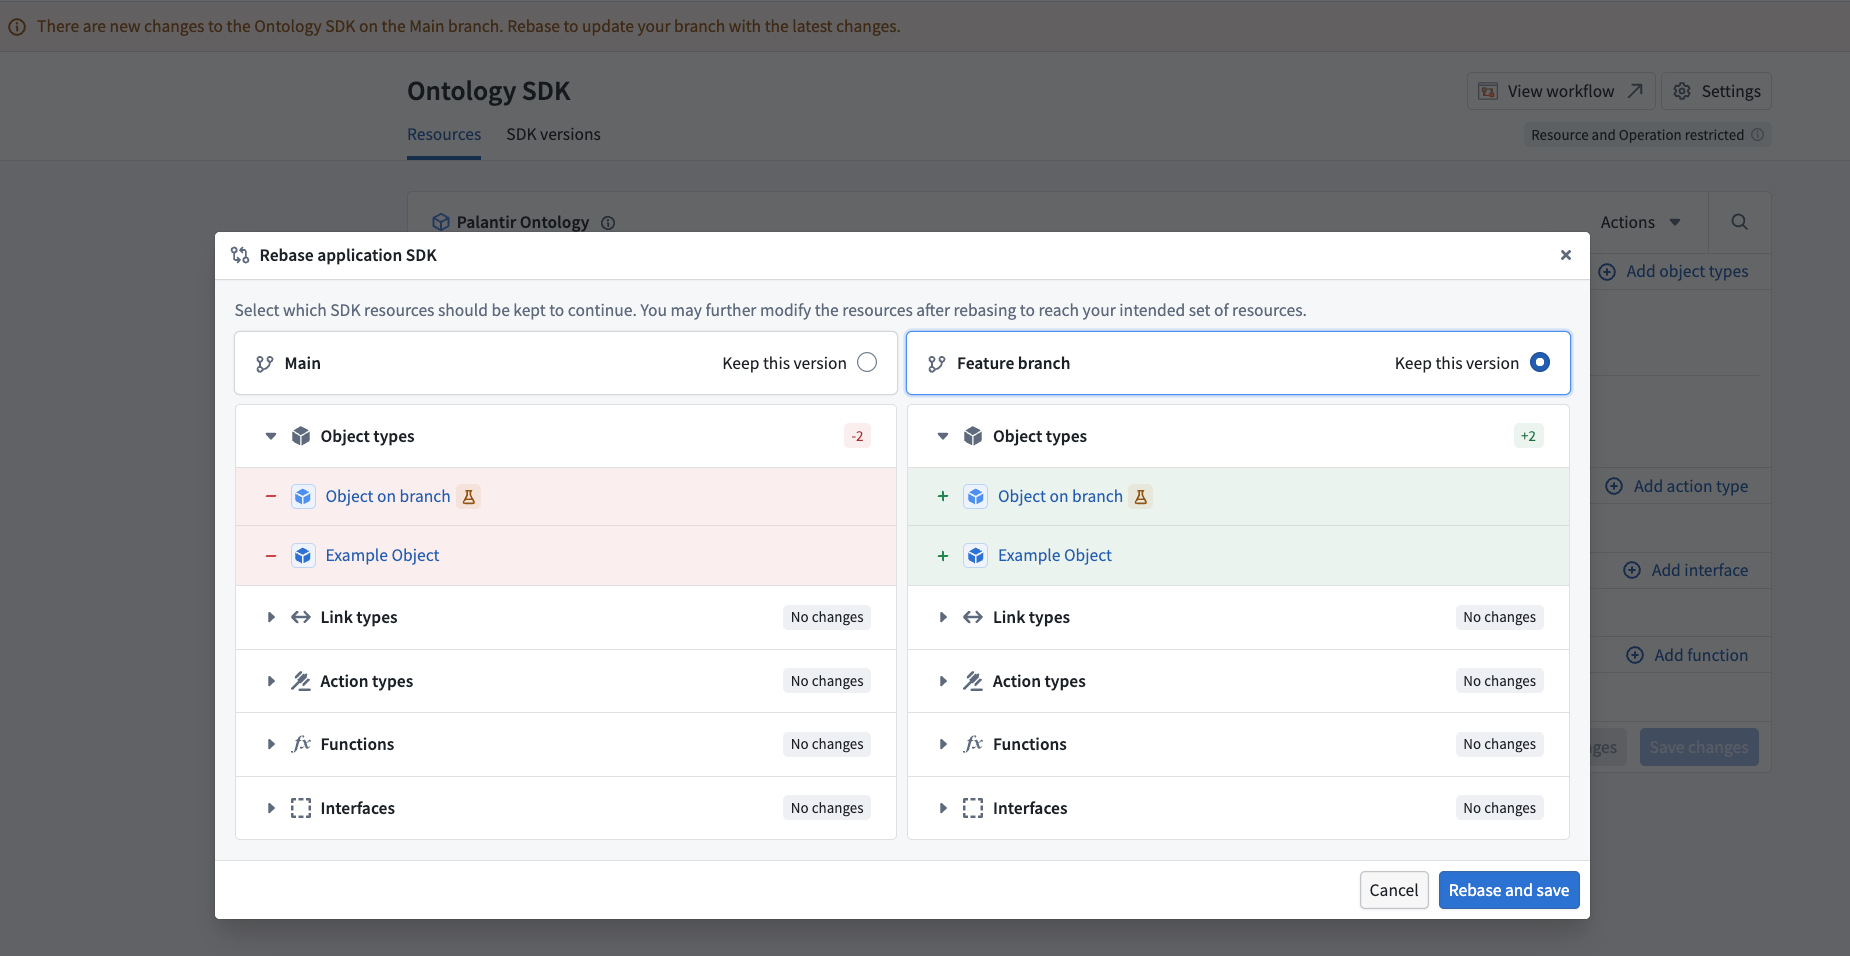Click the Action types icon in Feature branch column
Screen dimensions: 1850x956
973,681
